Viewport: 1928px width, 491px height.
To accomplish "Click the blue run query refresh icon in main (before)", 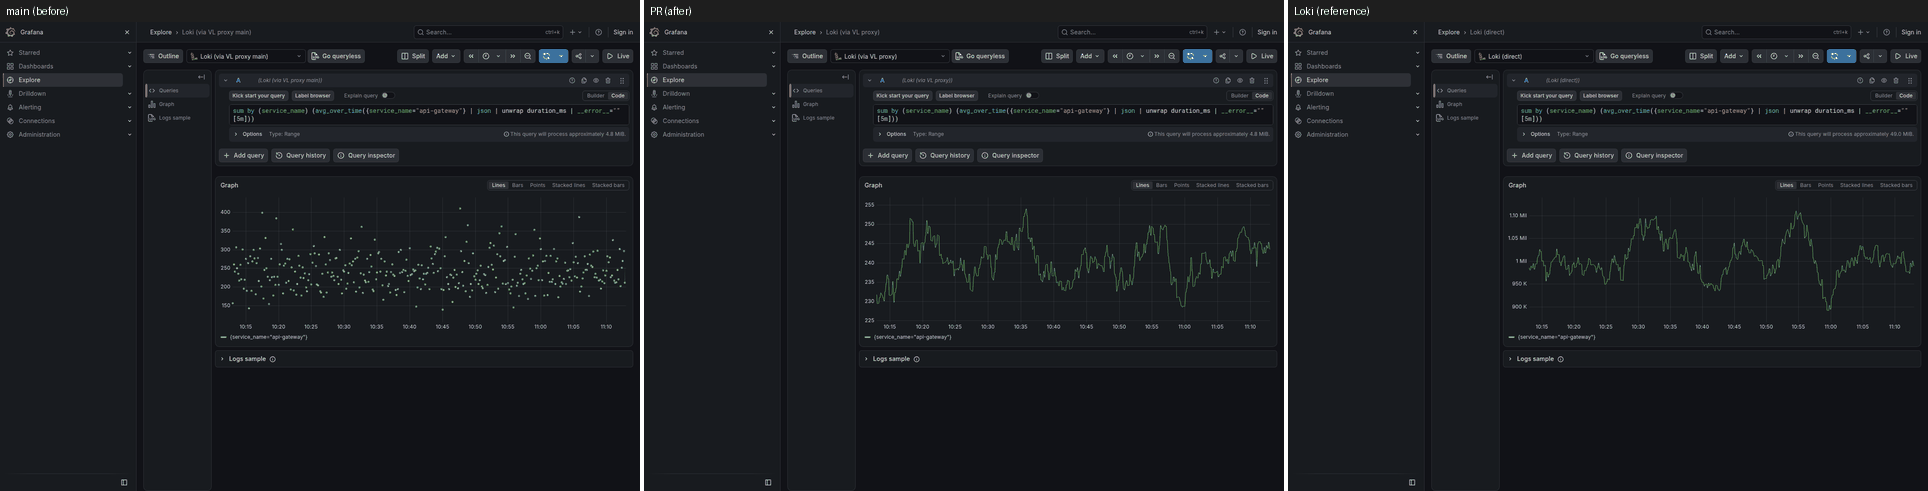I will 546,56.
